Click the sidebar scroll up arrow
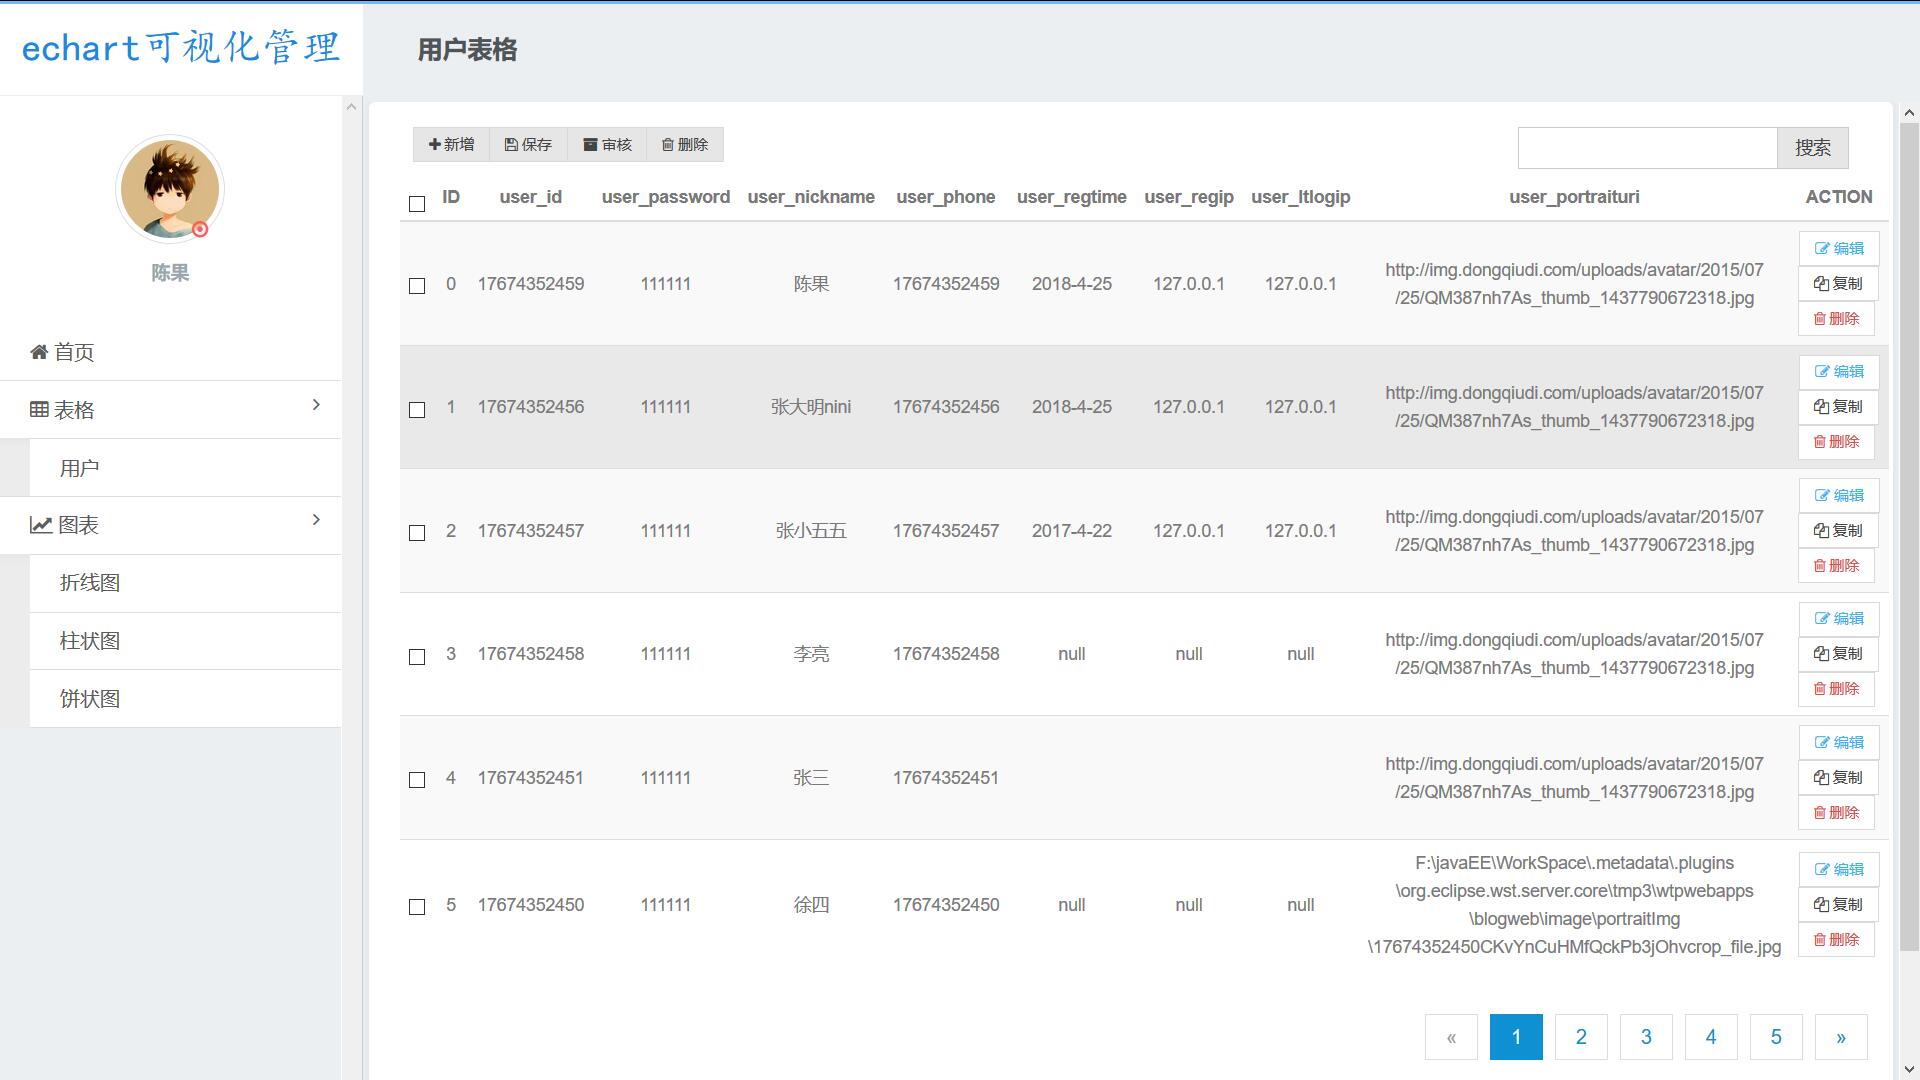Image resolution: width=1920 pixels, height=1080 pixels. 351,106
